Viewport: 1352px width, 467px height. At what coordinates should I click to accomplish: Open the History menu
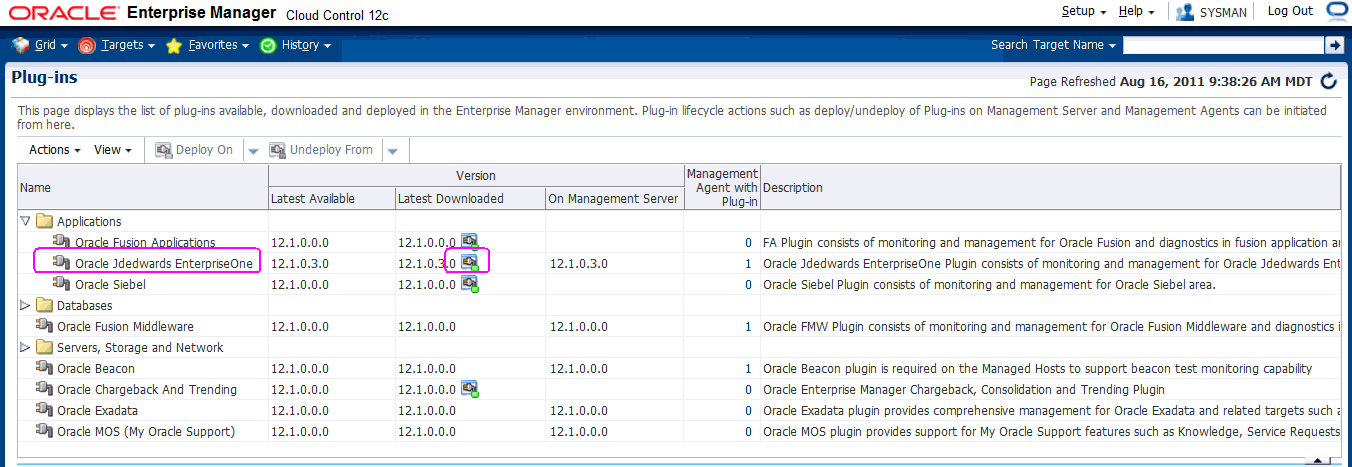(x=306, y=45)
